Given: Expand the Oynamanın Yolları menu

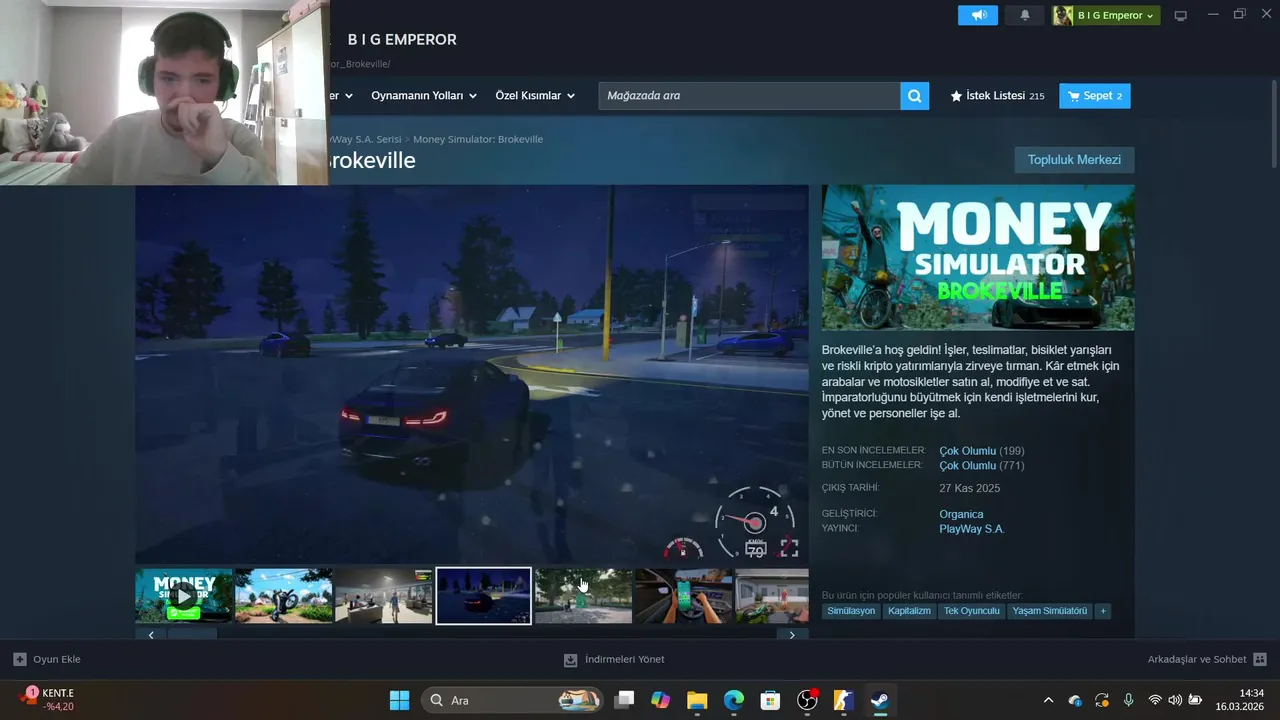Looking at the screenshot, I should point(424,96).
